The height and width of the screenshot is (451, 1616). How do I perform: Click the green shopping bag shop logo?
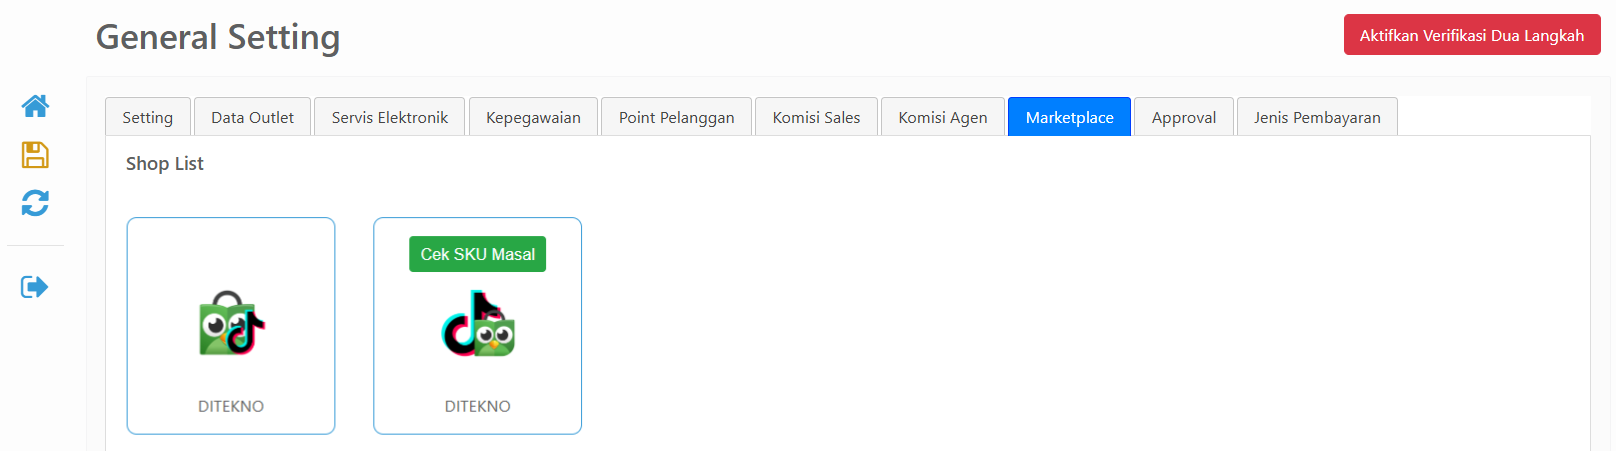[x=231, y=324]
